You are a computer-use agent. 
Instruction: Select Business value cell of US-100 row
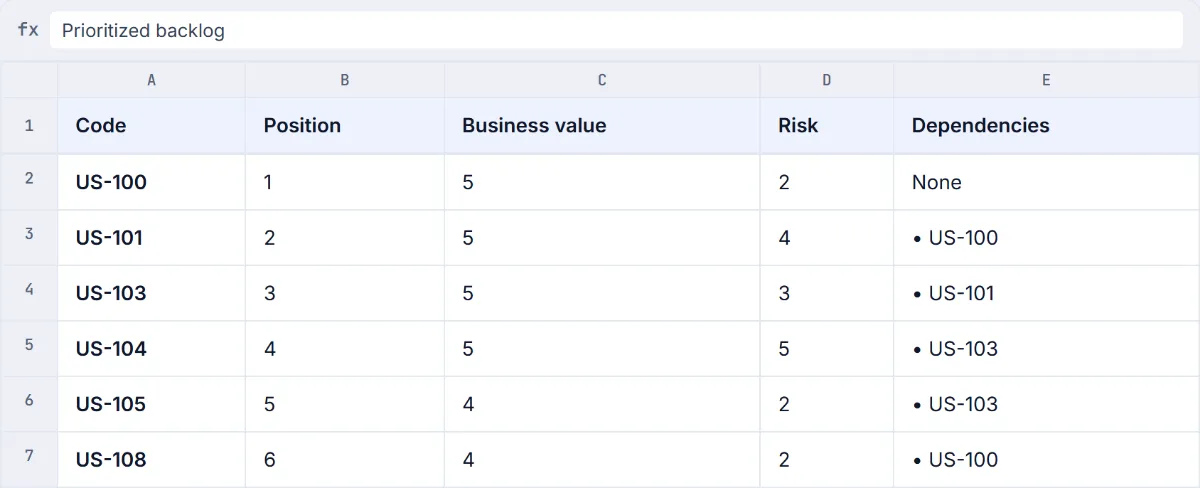click(x=602, y=182)
